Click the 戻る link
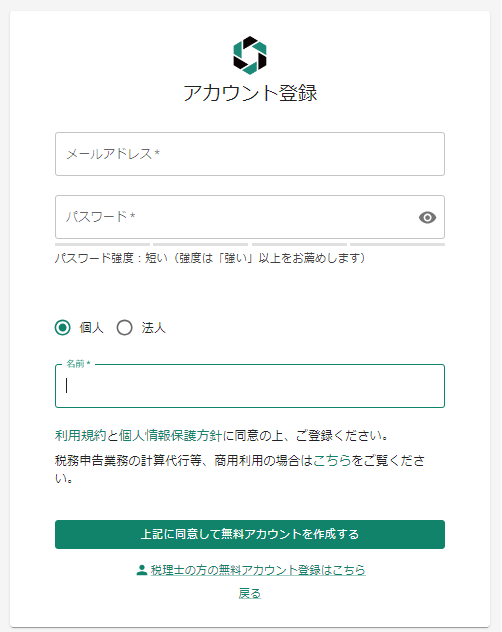The image size is (502, 632). coord(250,593)
